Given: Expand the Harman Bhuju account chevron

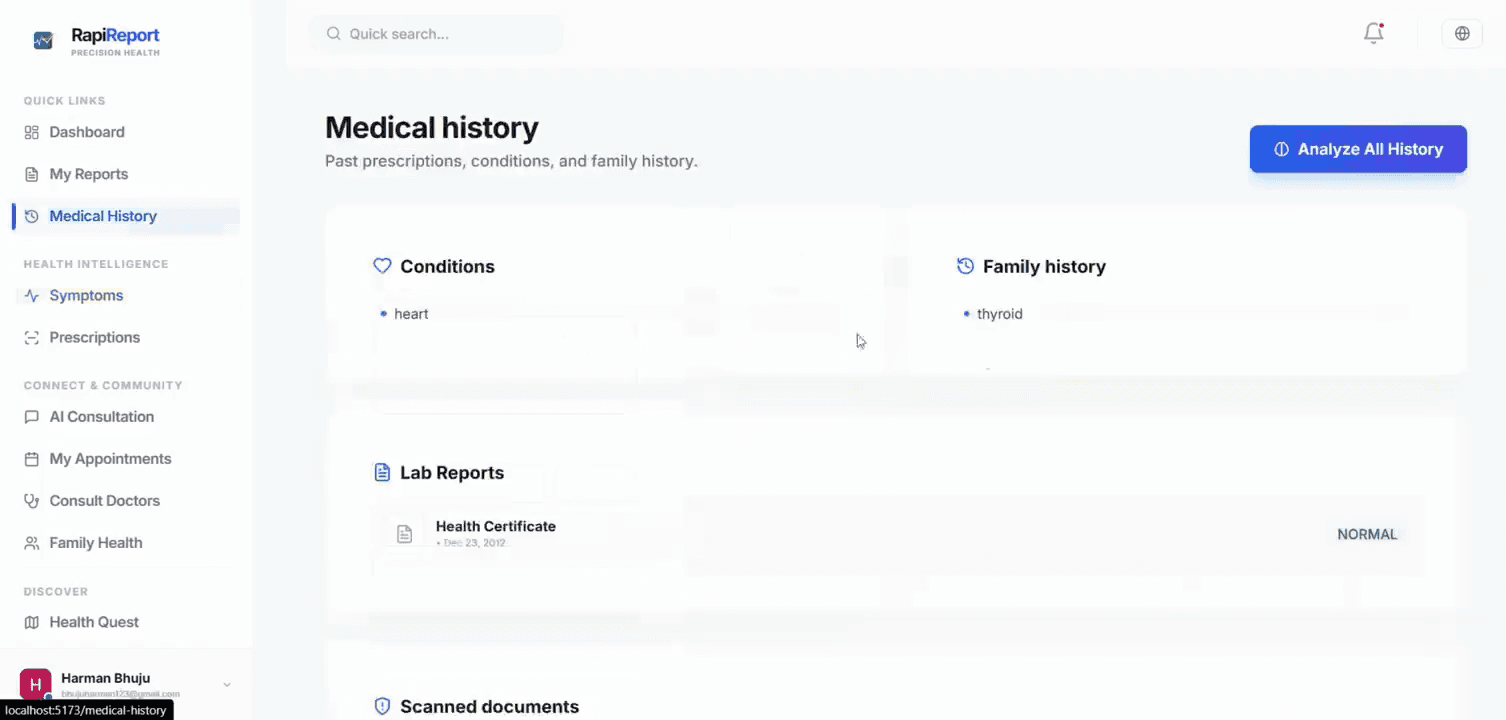Looking at the screenshot, I should 227,685.
